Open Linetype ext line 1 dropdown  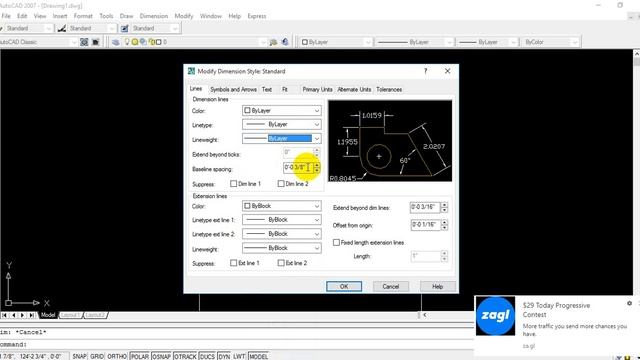pyautogui.click(x=282, y=220)
